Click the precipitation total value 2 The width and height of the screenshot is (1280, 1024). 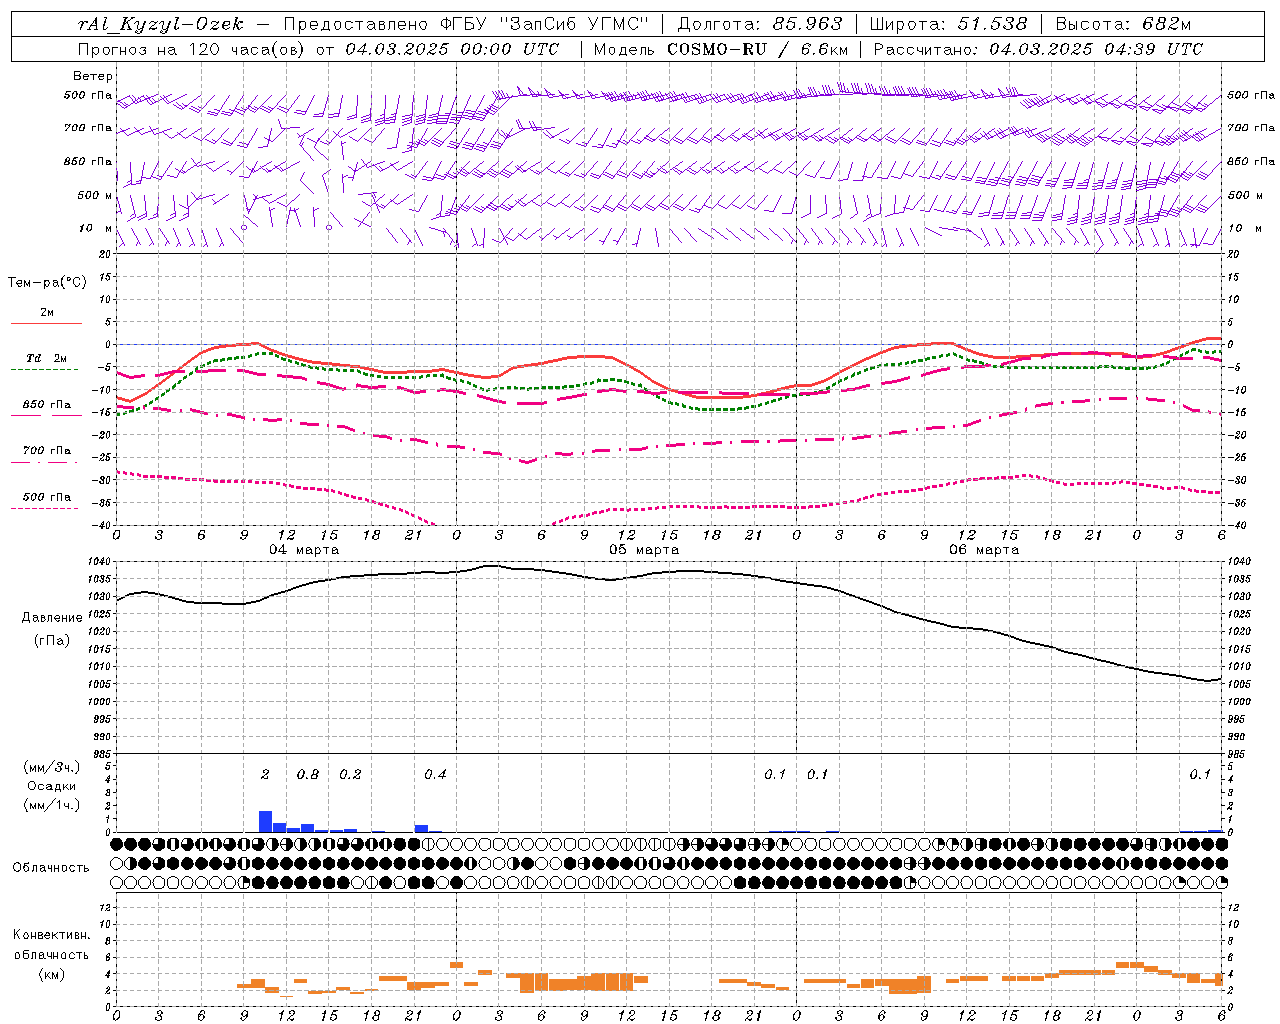(x=265, y=775)
